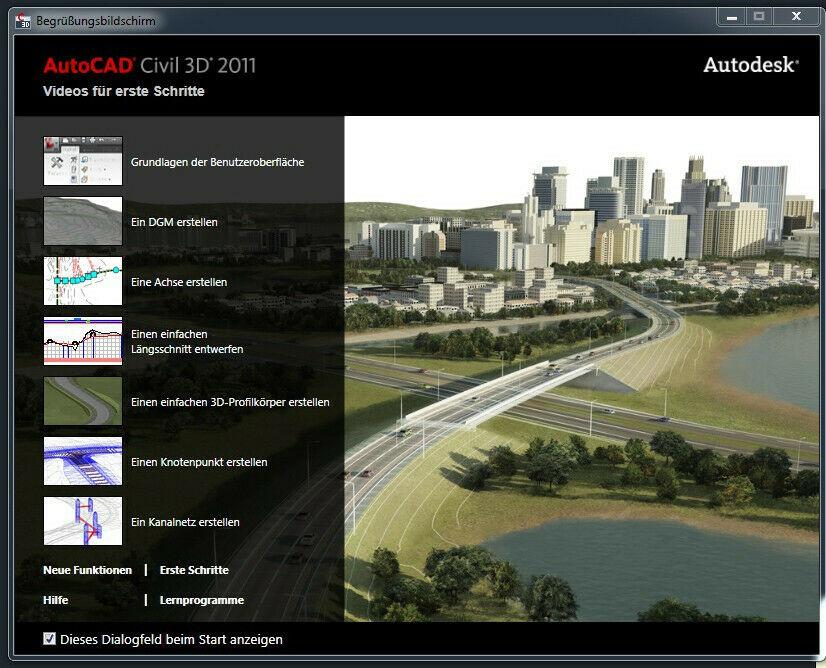Open the 3D-Profilkörper erstellen video thumbnail
Image resolution: width=826 pixels, height=668 pixels.
(x=83, y=401)
